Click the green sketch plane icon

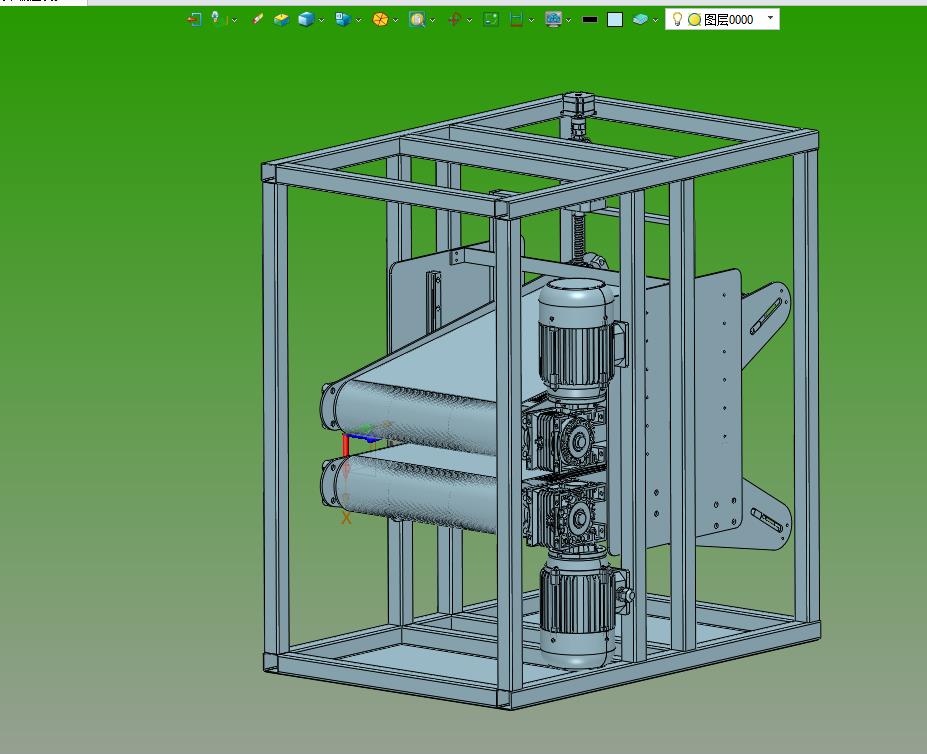[x=491, y=20]
